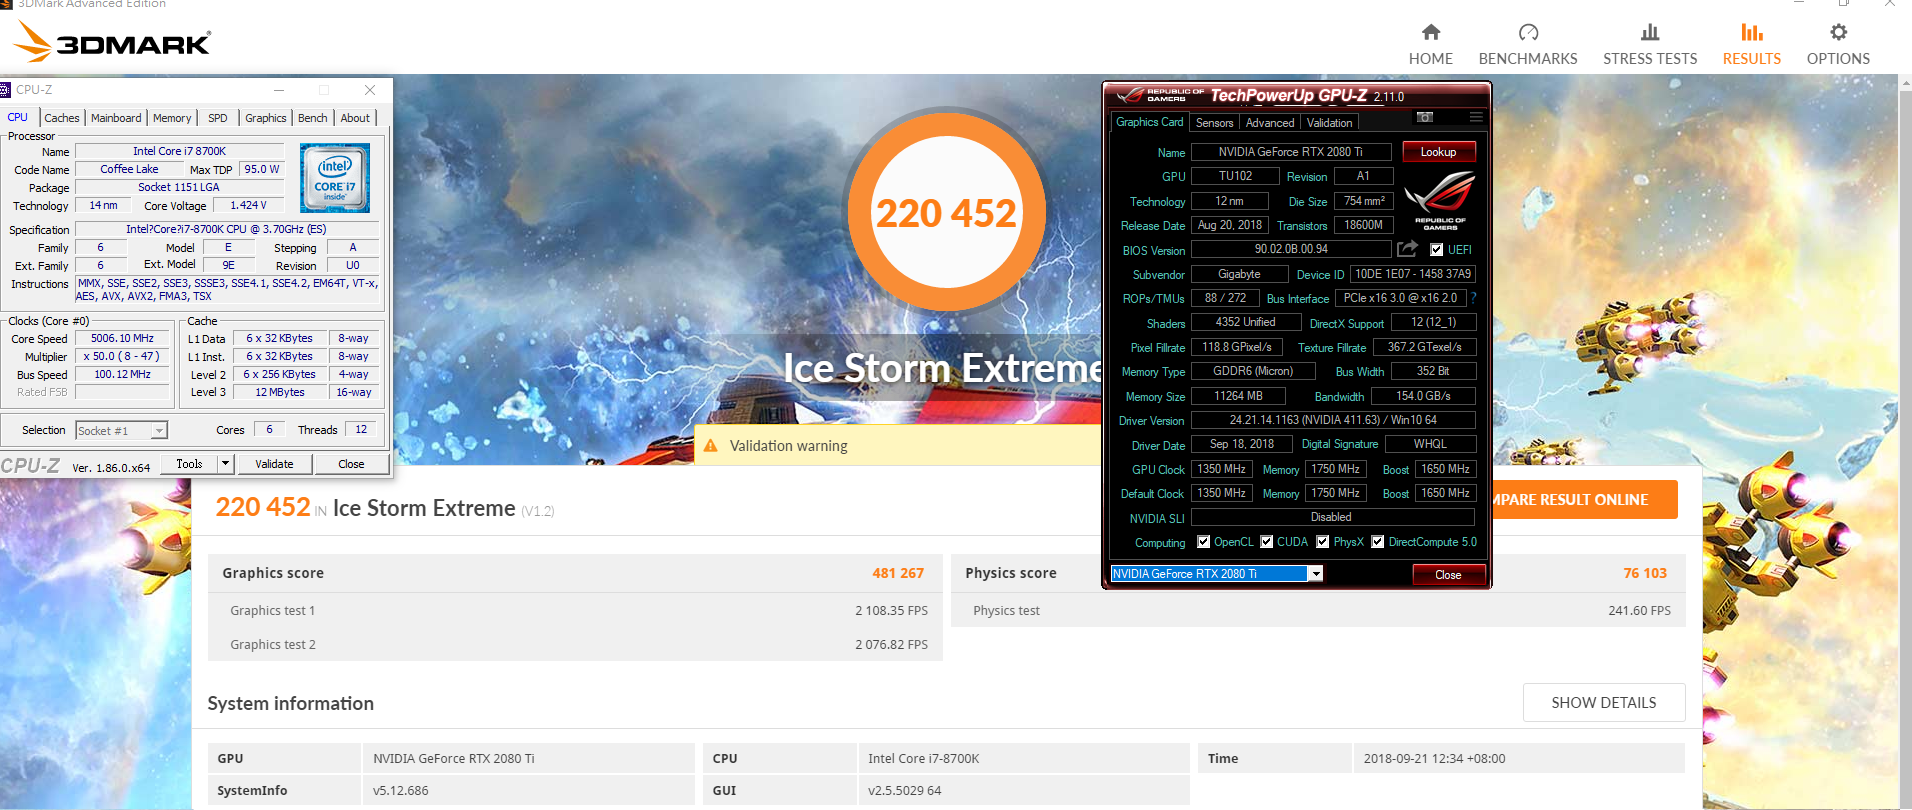Click the 3DMark logo

[x=111, y=42]
